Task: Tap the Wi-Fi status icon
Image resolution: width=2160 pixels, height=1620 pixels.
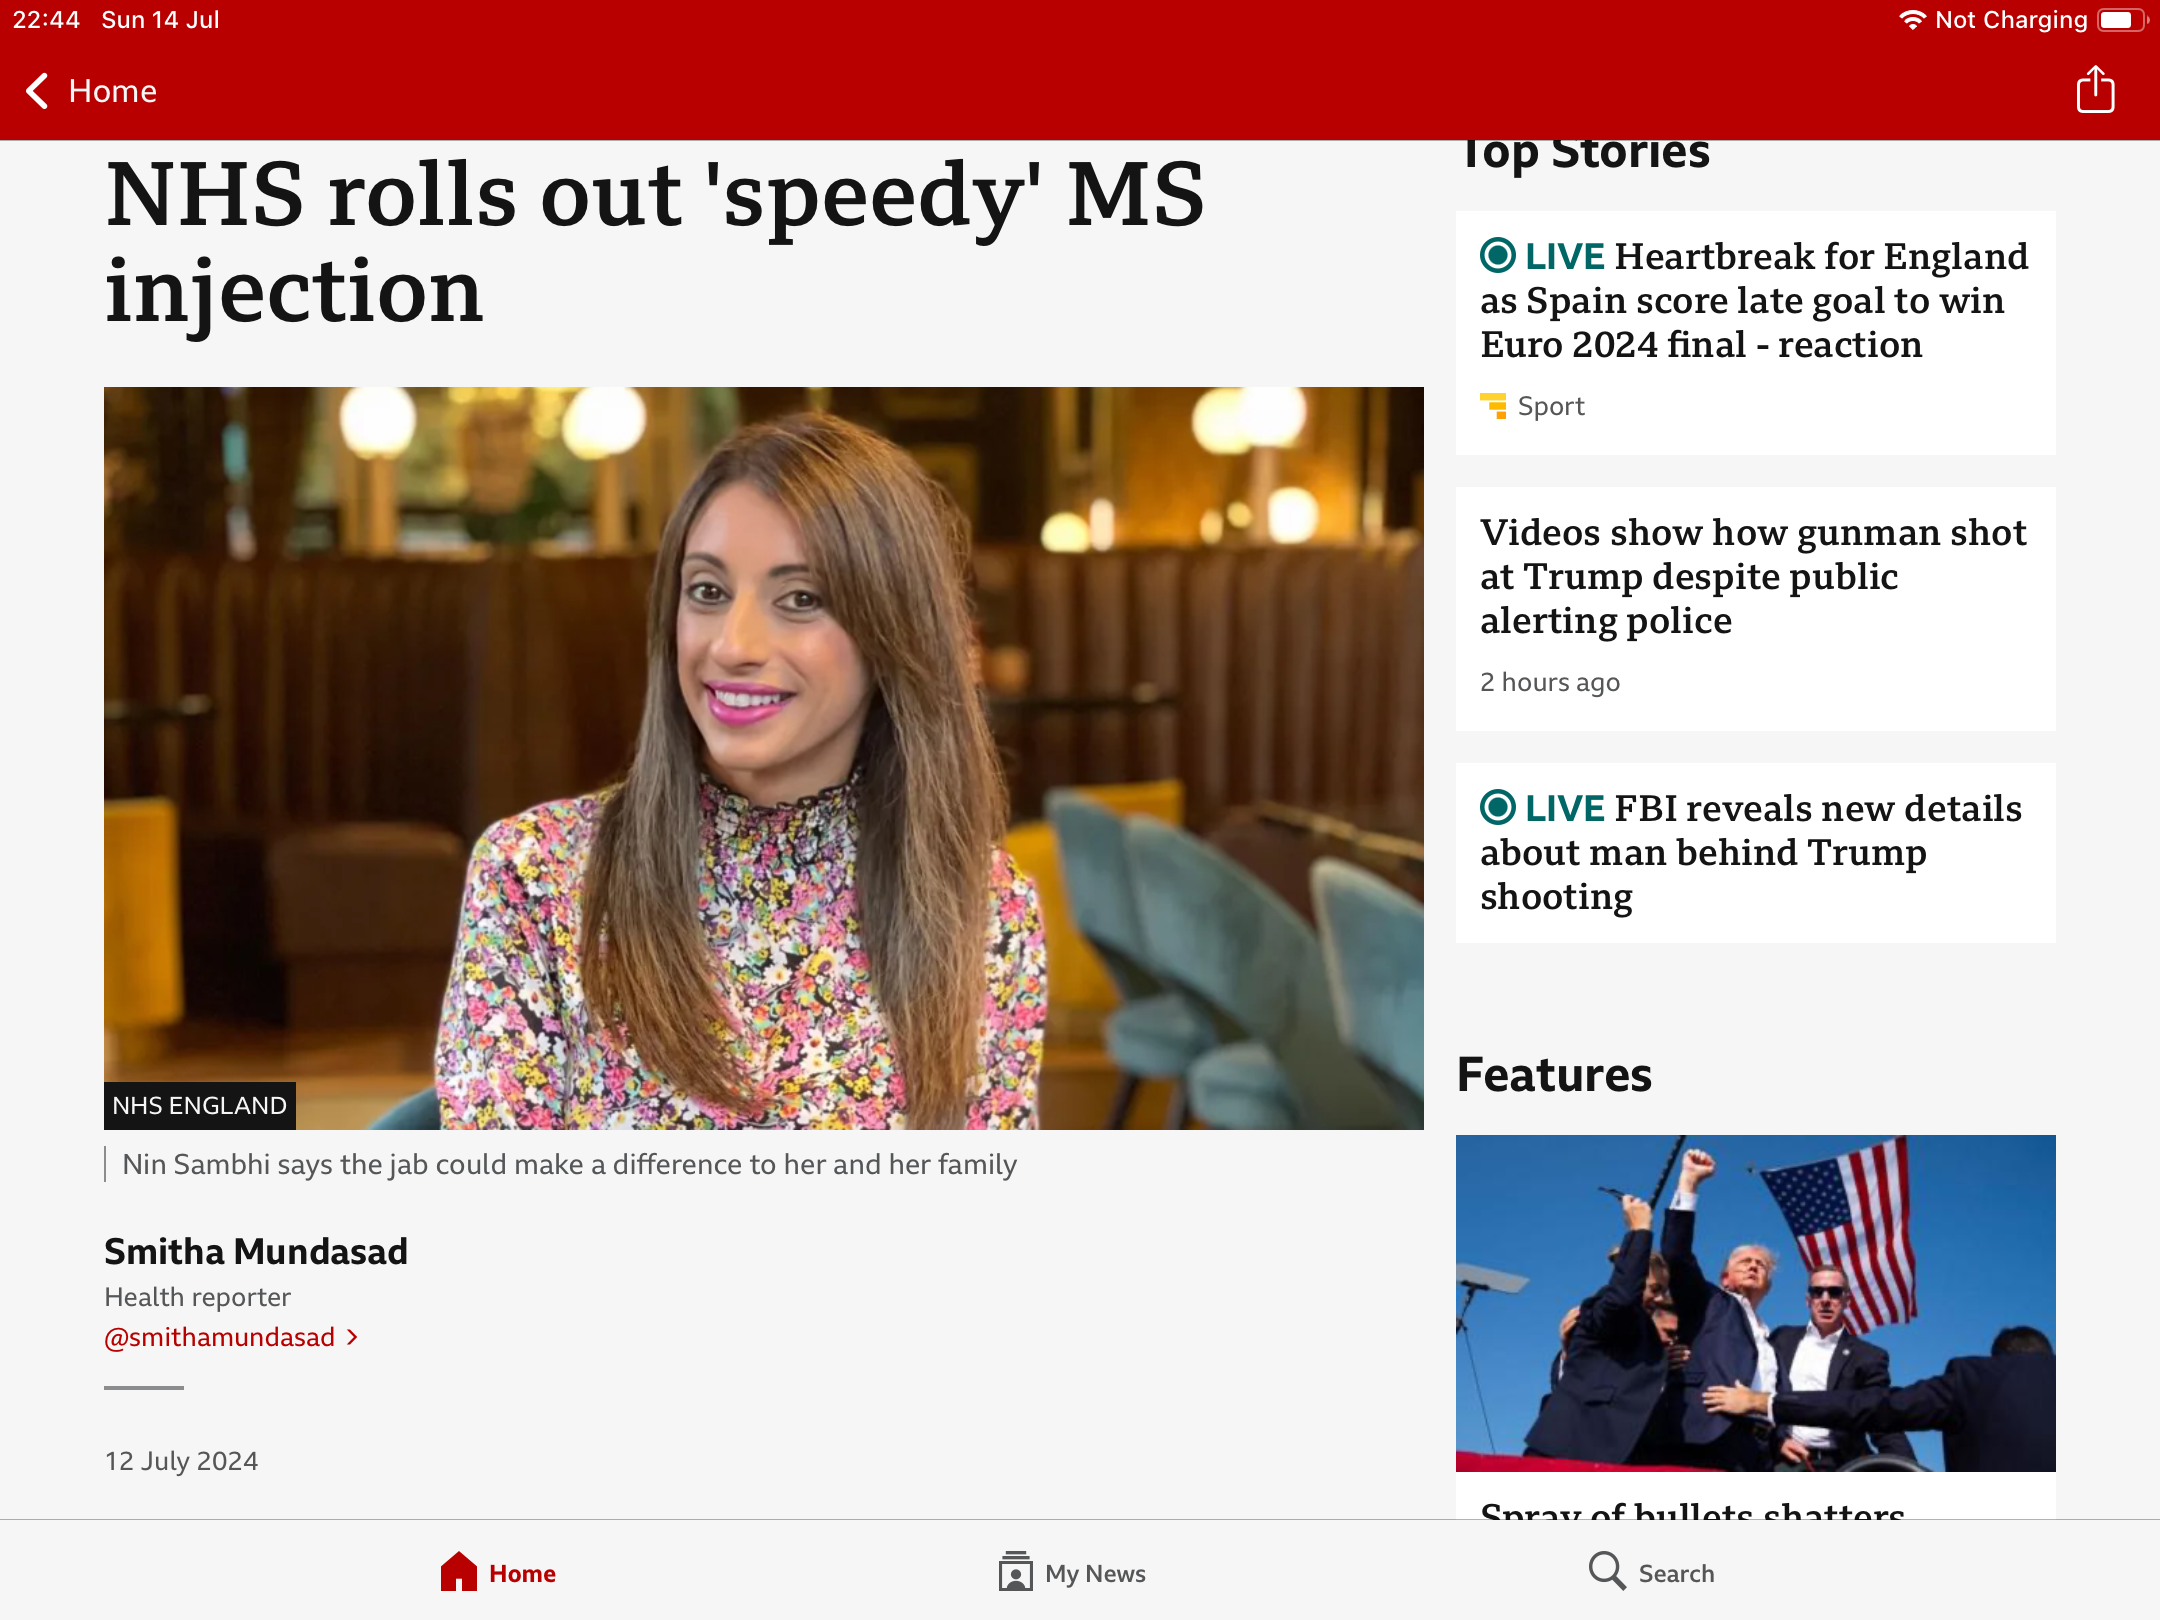Action: [1911, 20]
